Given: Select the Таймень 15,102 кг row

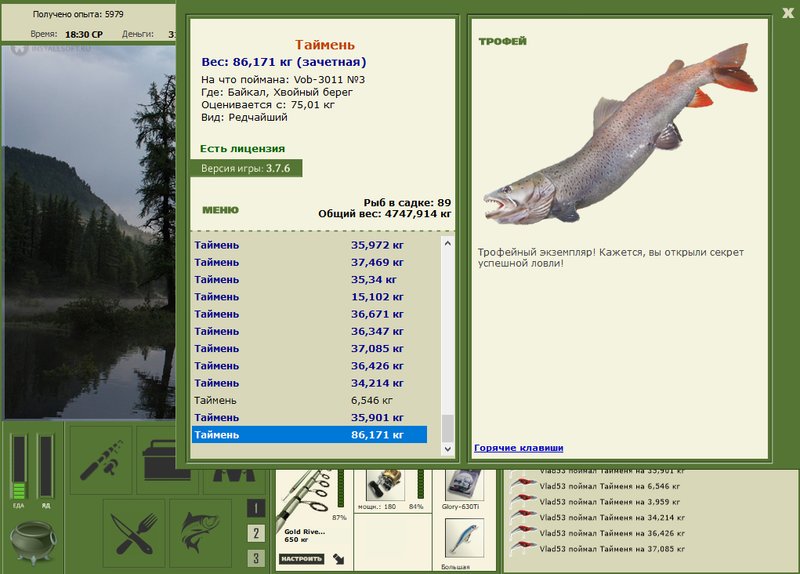Looking at the screenshot, I should pyautogui.click(x=309, y=297).
